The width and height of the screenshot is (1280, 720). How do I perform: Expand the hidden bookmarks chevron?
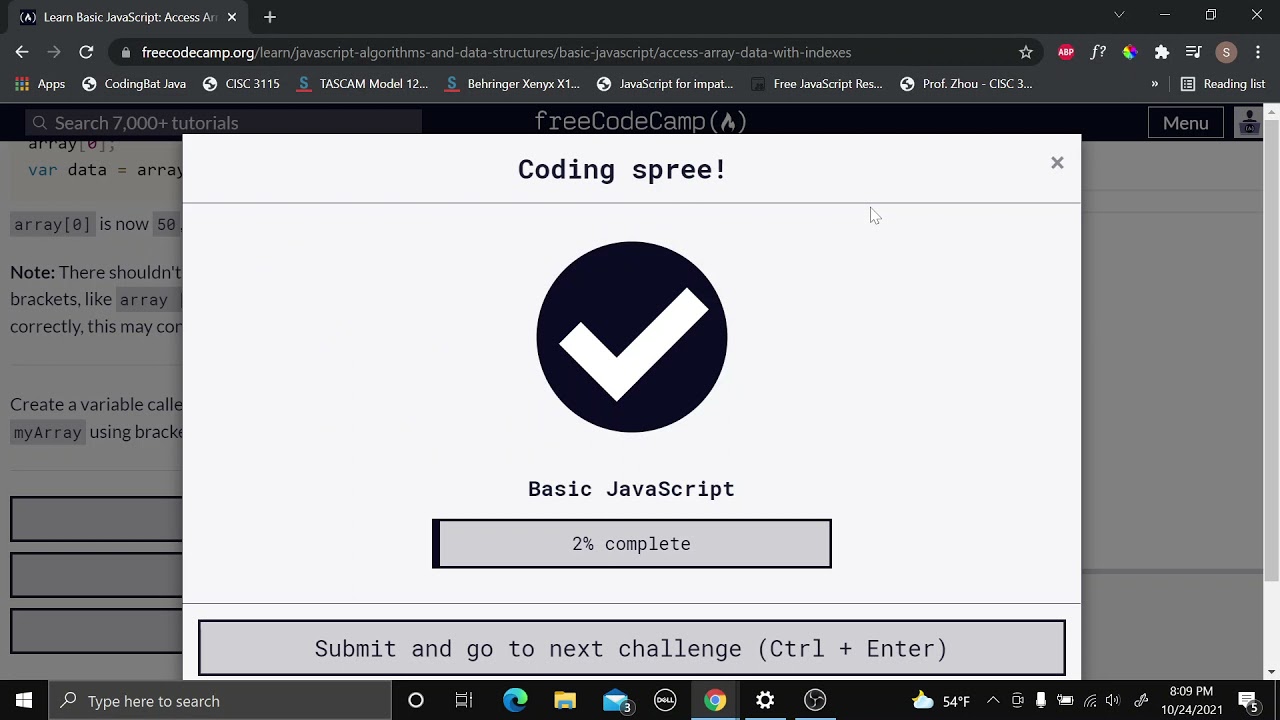click(1155, 84)
